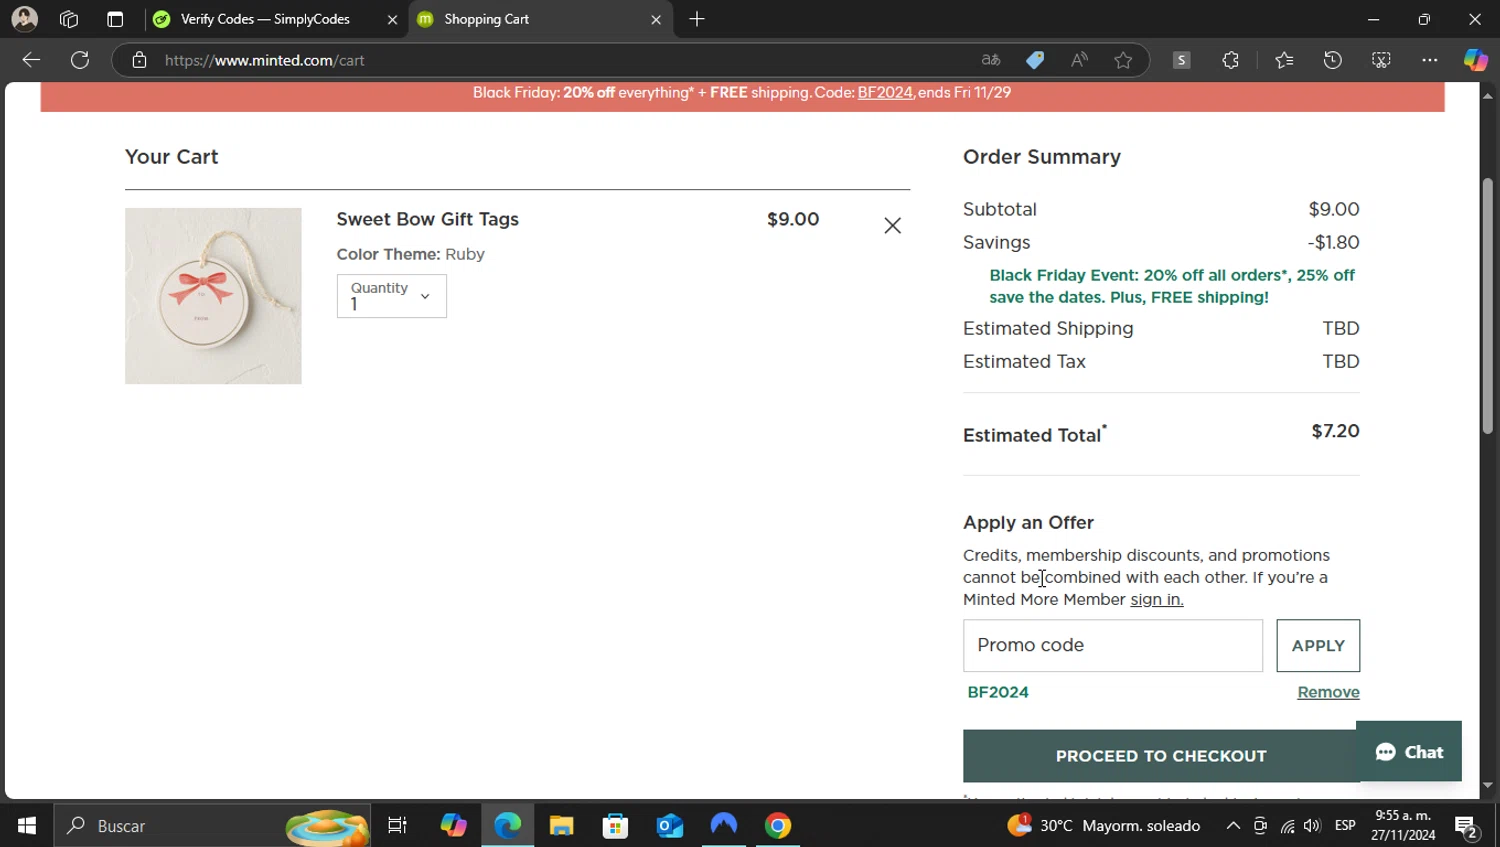Focus the Promo code input field
The width and height of the screenshot is (1500, 847).
[x=1113, y=646]
